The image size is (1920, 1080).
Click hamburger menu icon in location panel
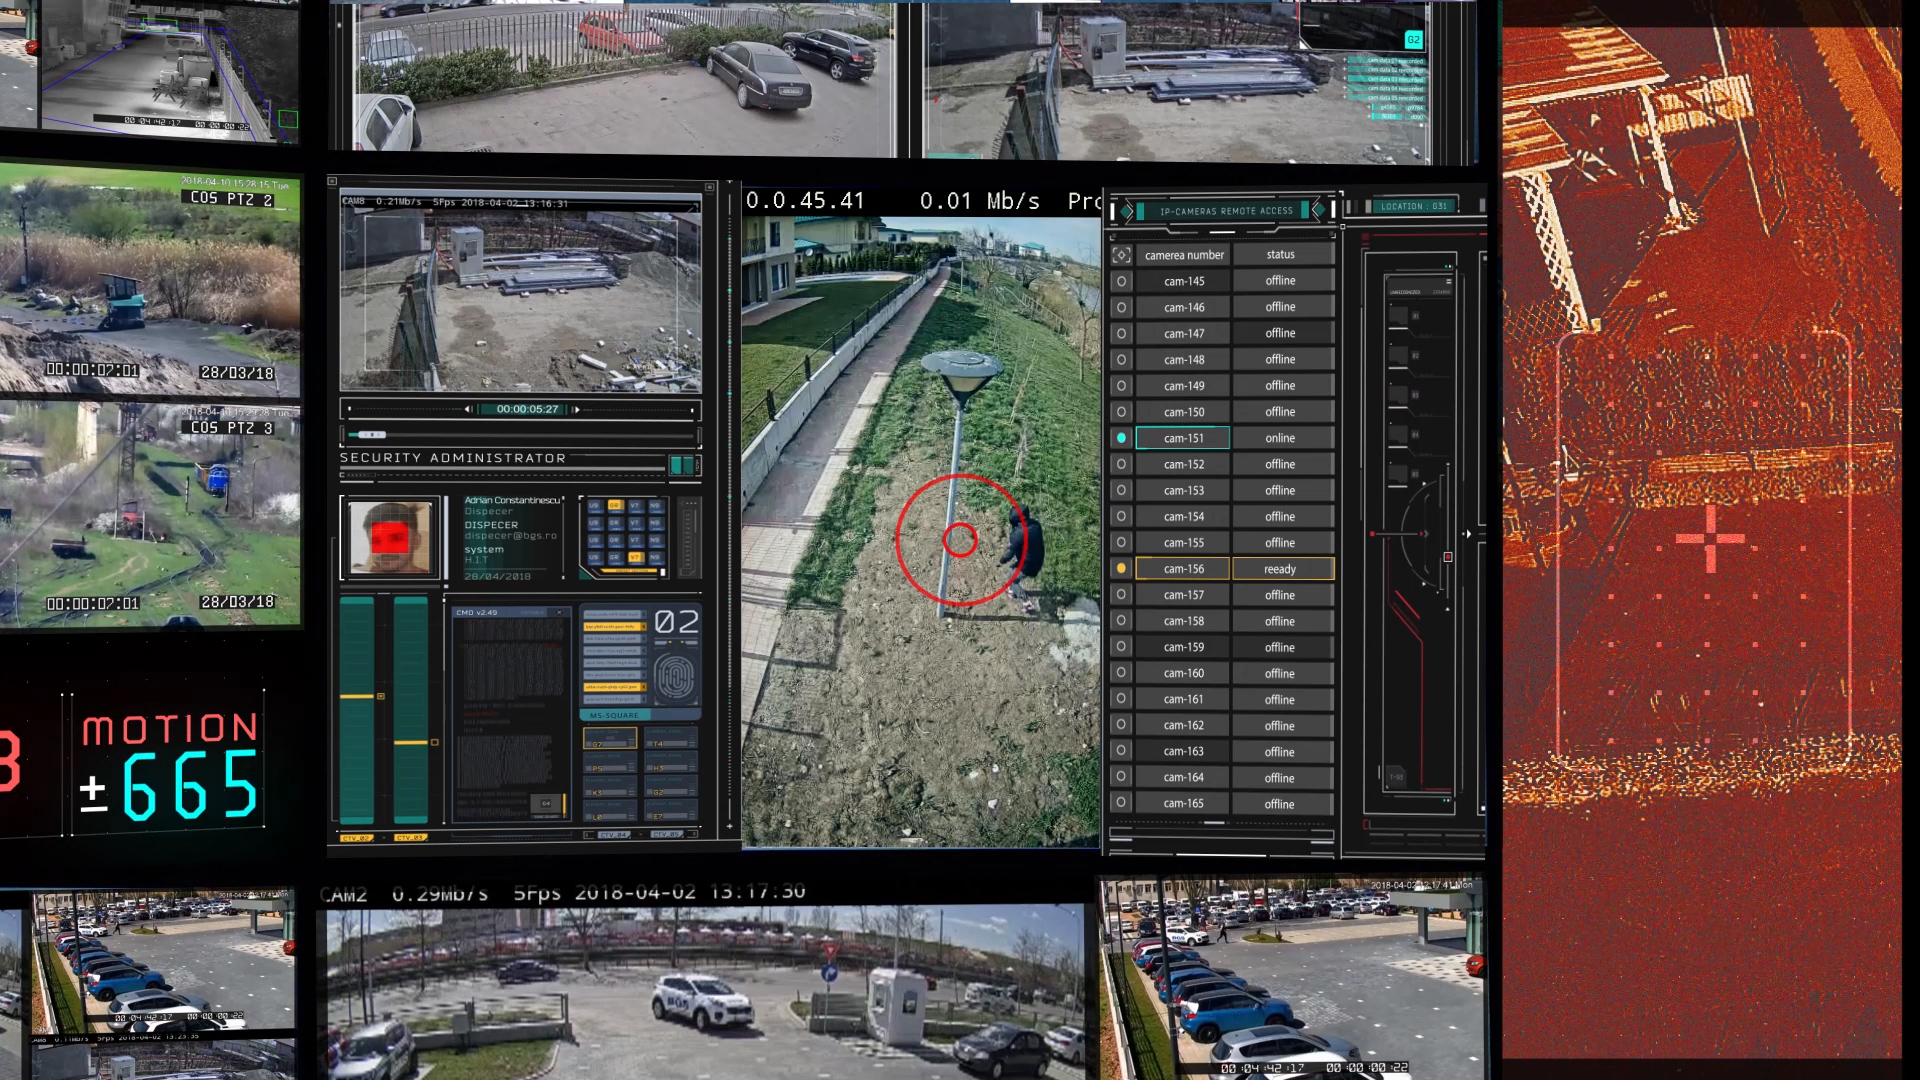pyautogui.click(x=1447, y=282)
